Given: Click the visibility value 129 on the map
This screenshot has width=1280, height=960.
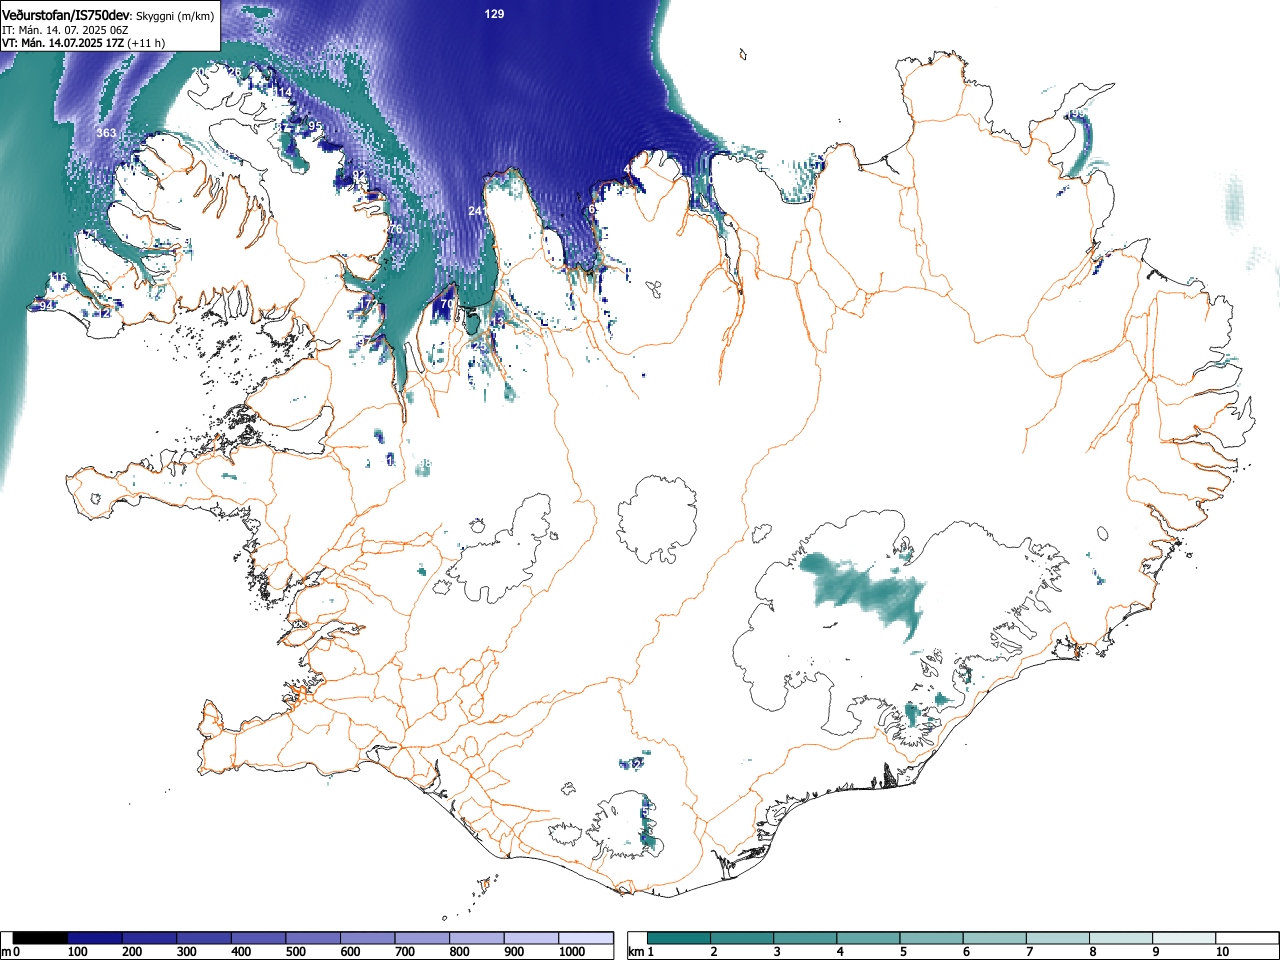Looking at the screenshot, I should [x=494, y=14].
